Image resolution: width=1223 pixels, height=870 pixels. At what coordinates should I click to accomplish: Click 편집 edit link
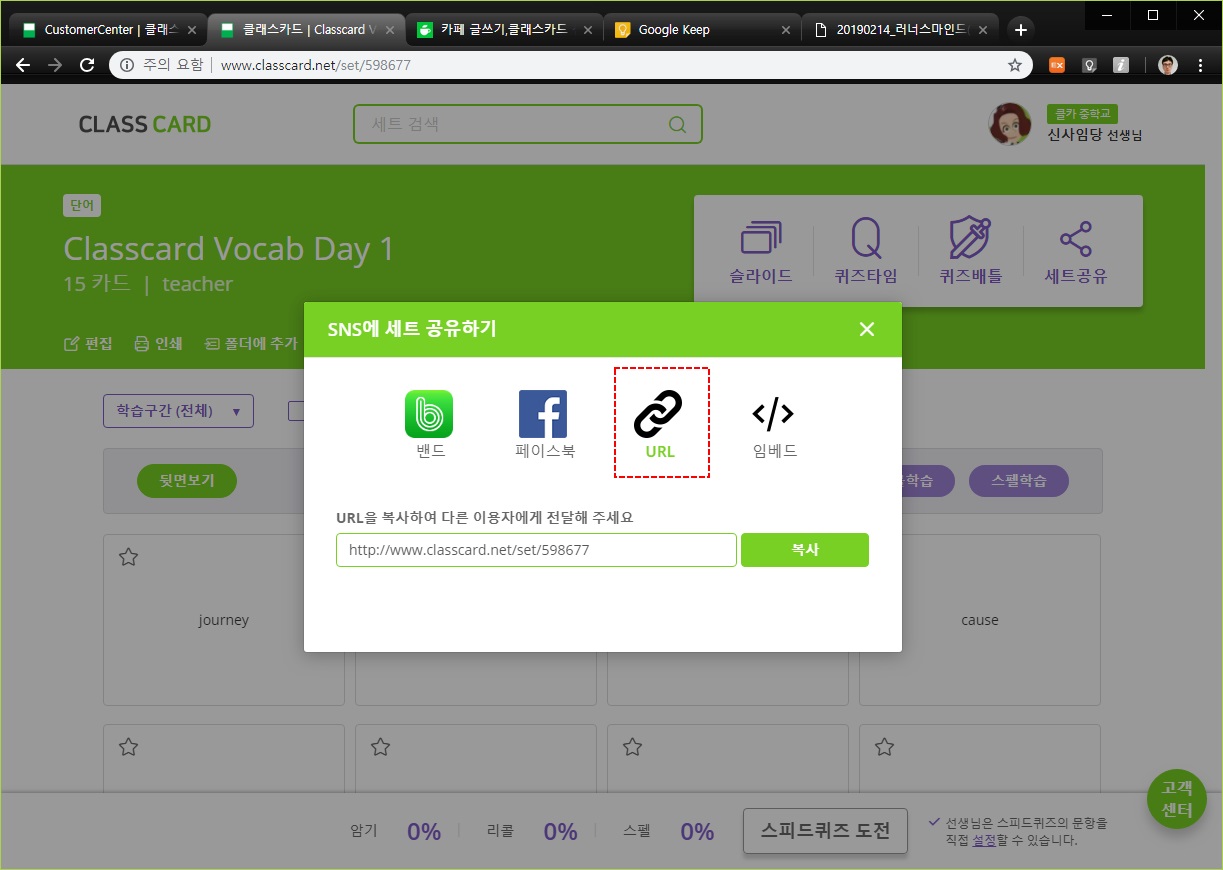[x=88, y=343]
